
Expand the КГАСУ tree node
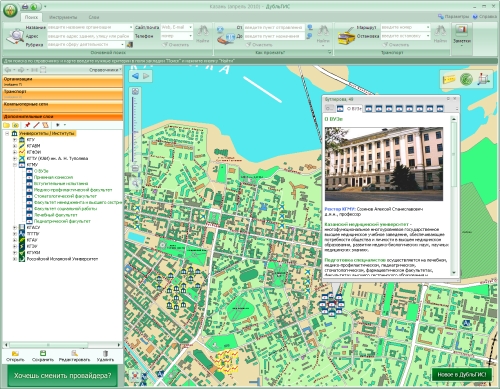(15, 228)
